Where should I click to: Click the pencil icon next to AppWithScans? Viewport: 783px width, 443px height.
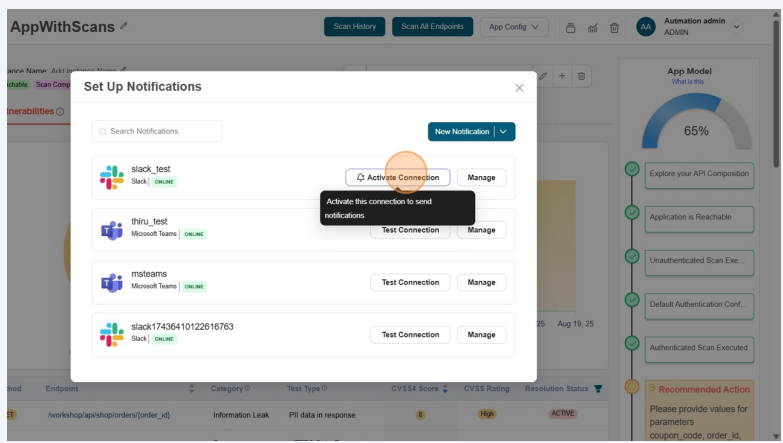click(x=123, y=27)
